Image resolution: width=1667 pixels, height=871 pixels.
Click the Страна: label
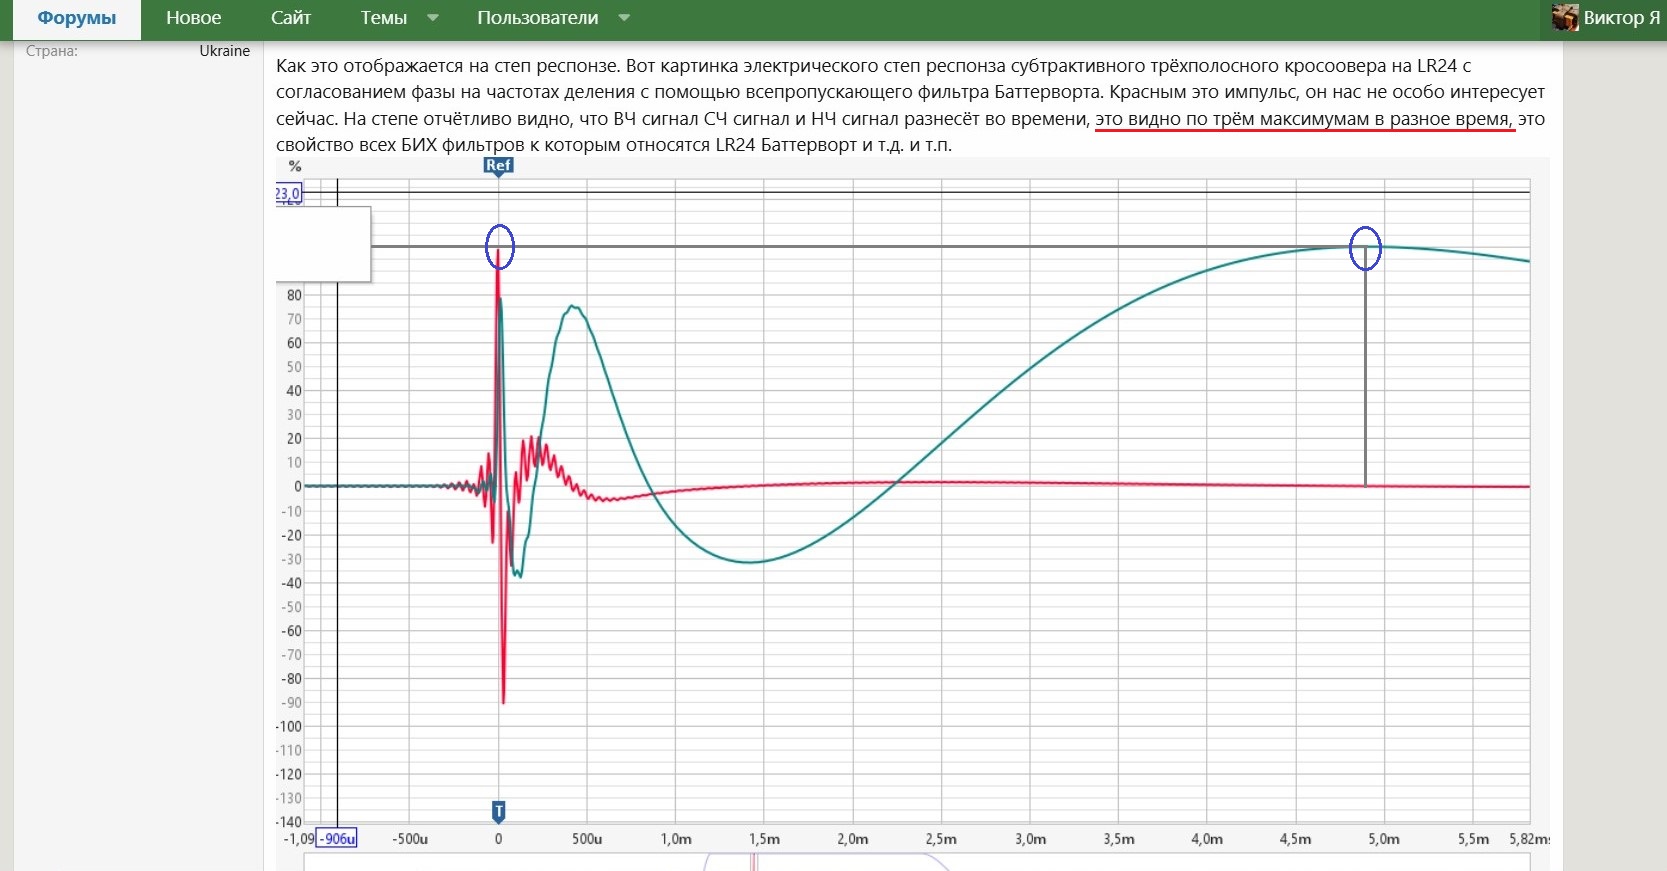(52, 51)
